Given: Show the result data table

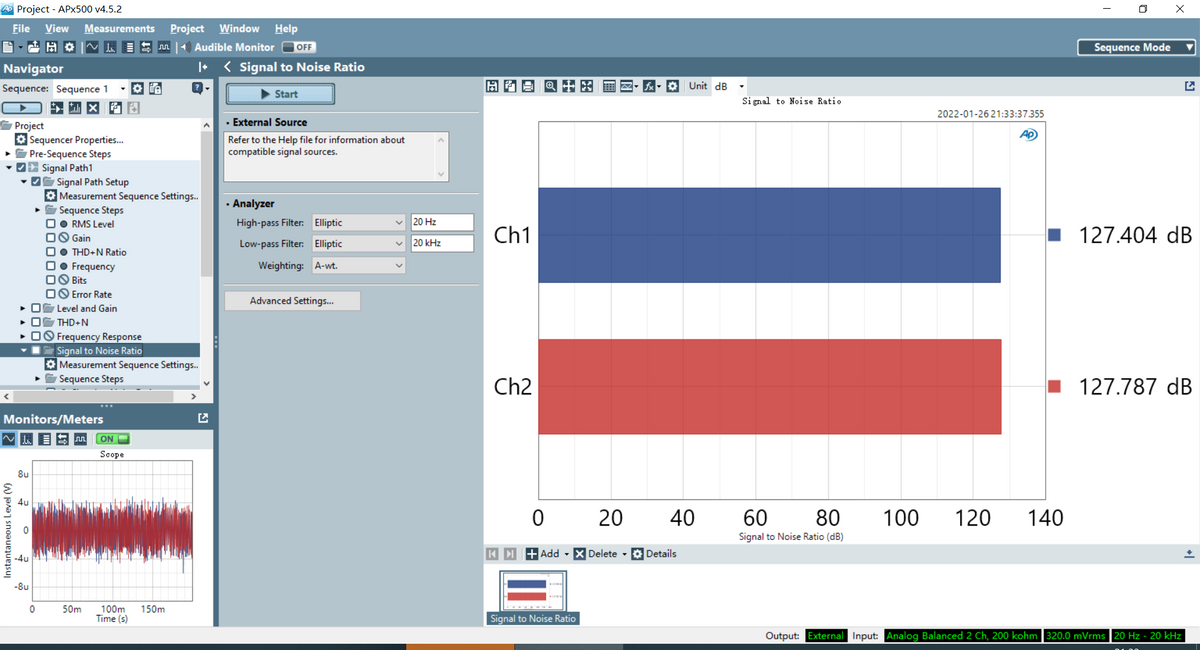Looking at the screenshot, I should coord(609,86).
